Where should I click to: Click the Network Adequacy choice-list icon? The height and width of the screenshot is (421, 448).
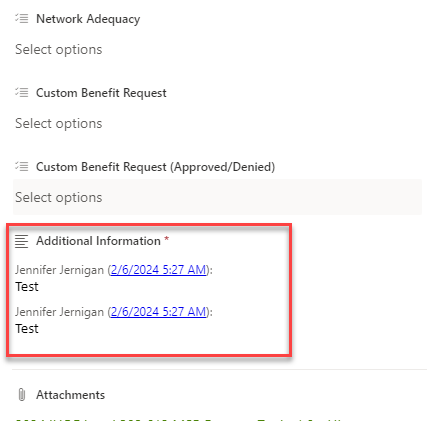22,18
